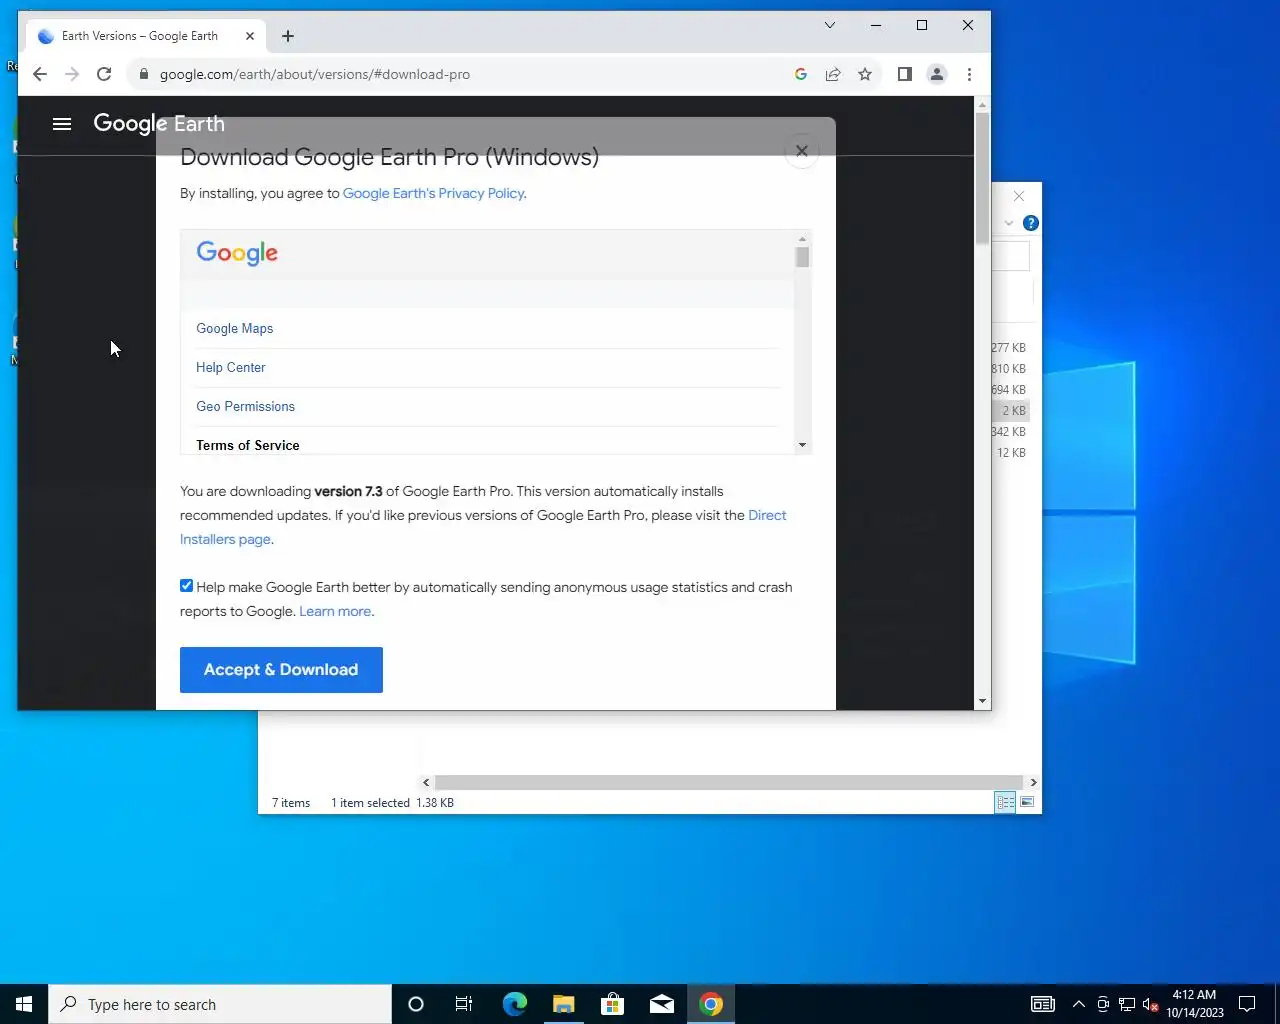Image resolution: width=1280 pixels, height=1024 pixels.
Task: Open Windows Start menu
Action: point(24,1004)
